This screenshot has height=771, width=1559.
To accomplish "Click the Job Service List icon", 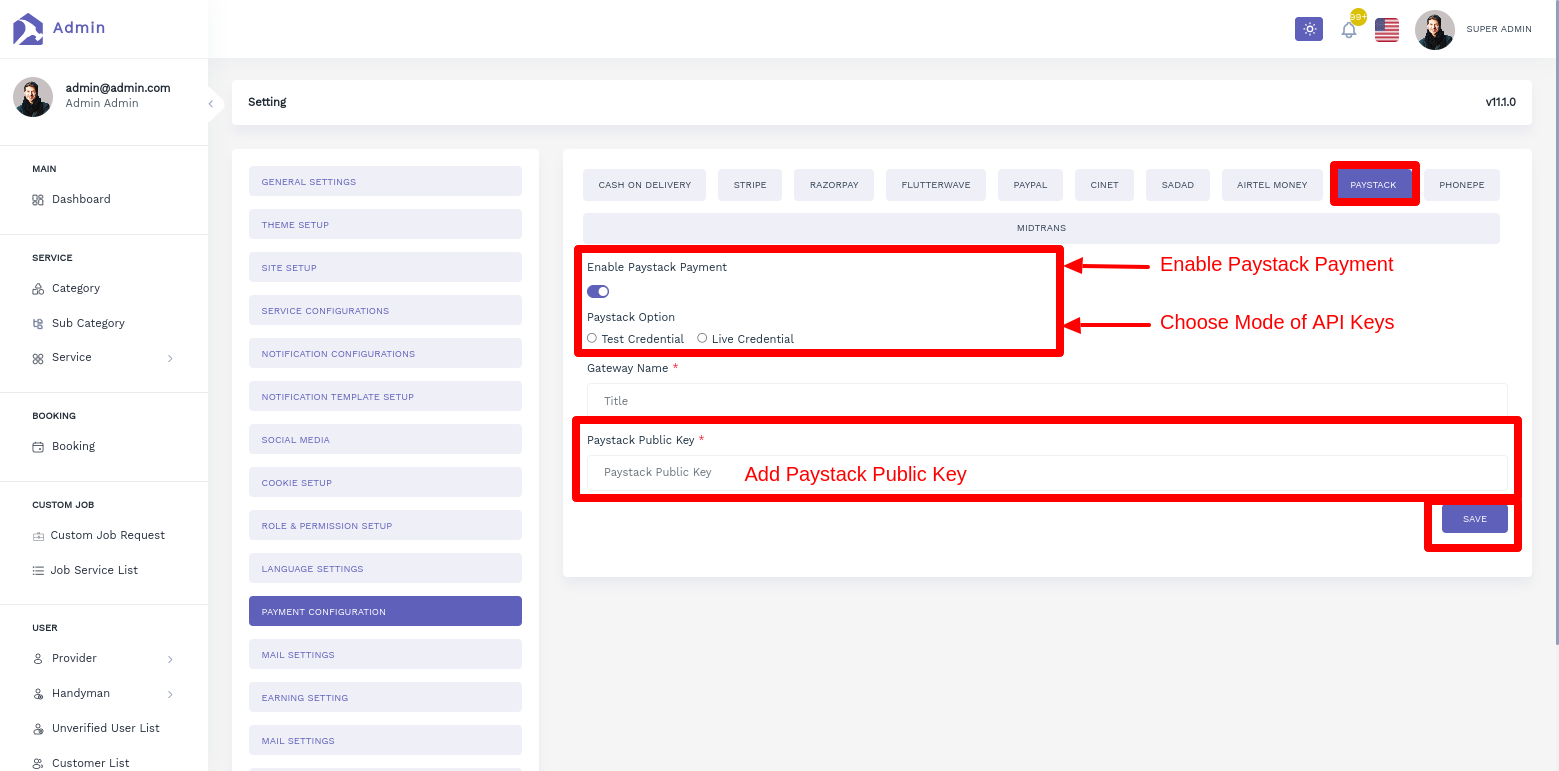I will [38, 571].
